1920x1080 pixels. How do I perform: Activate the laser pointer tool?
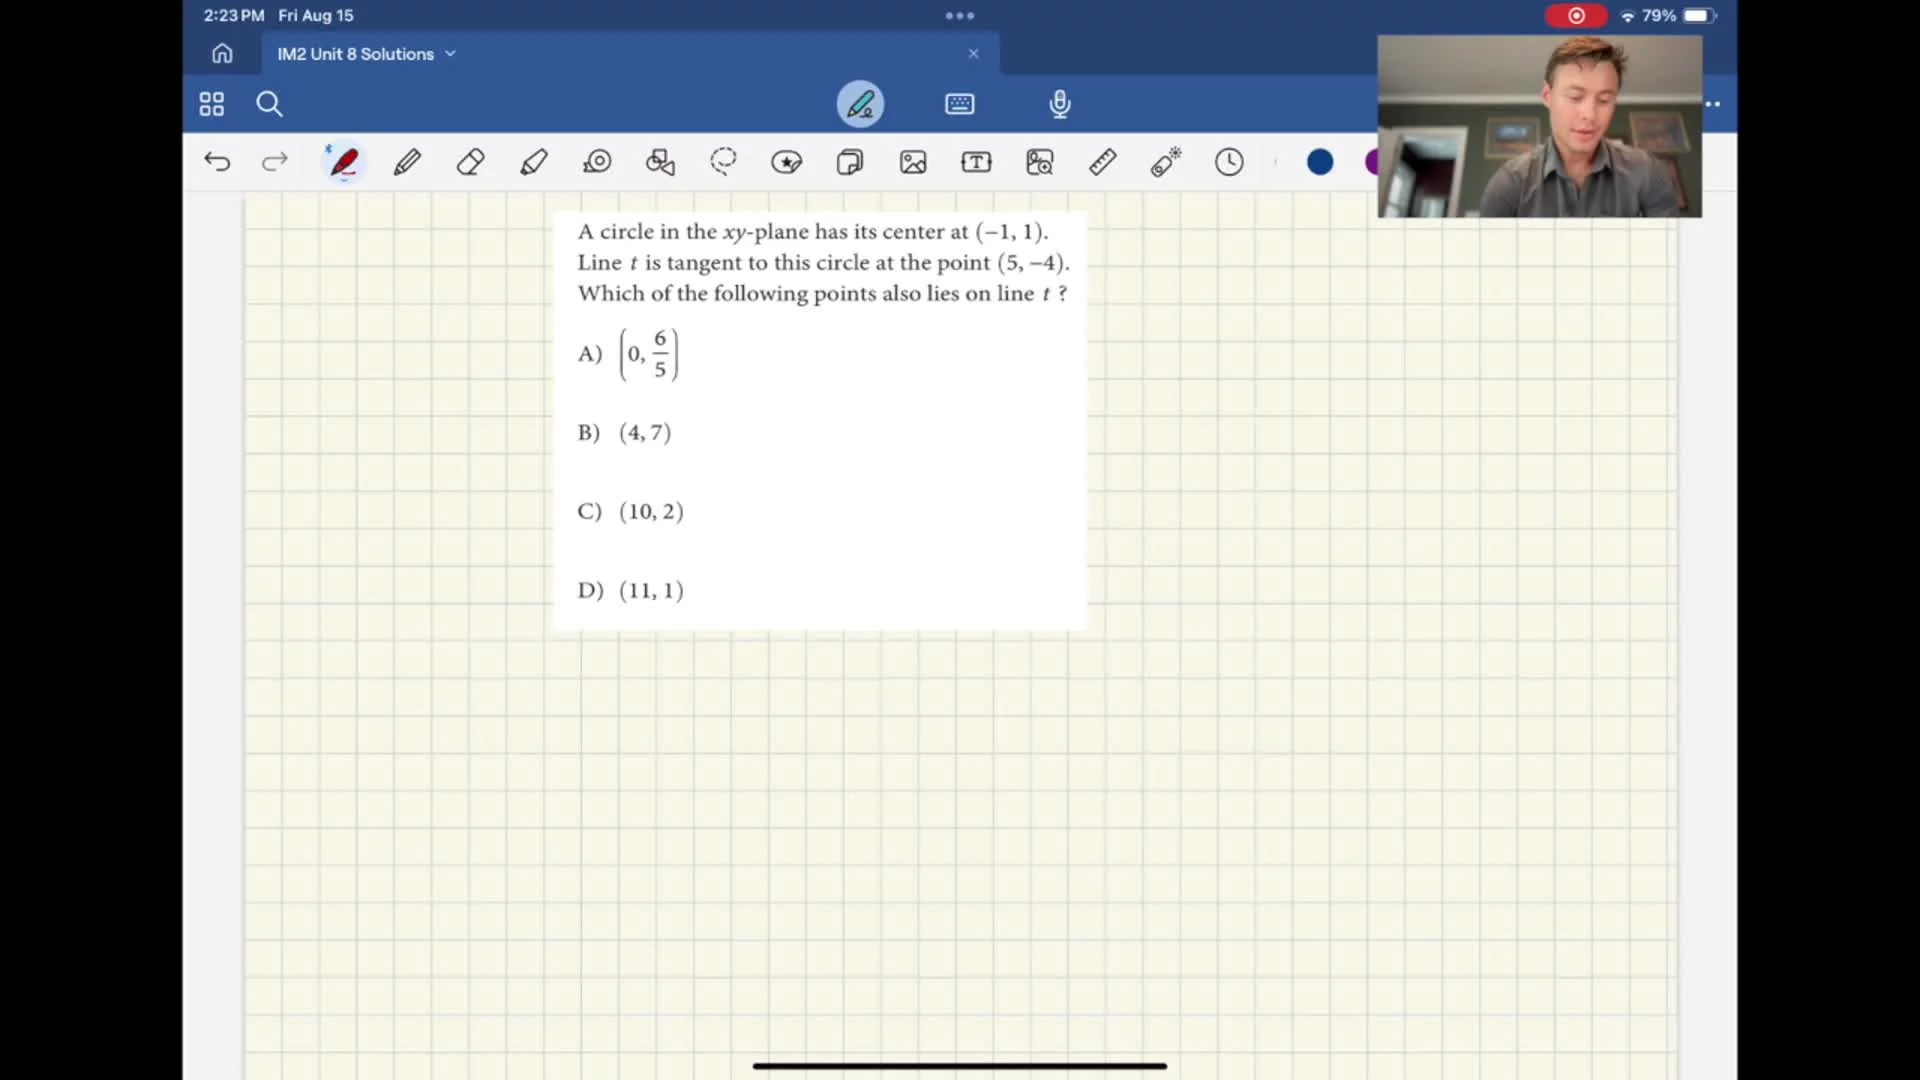click(x=1166, y=162)
